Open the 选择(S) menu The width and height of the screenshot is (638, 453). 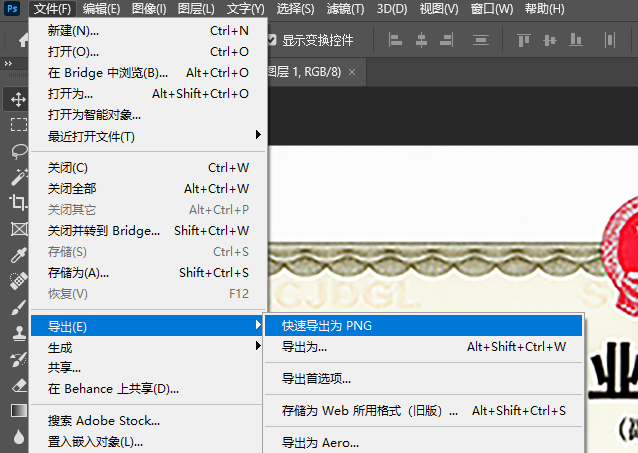click(x=295, y=9)
